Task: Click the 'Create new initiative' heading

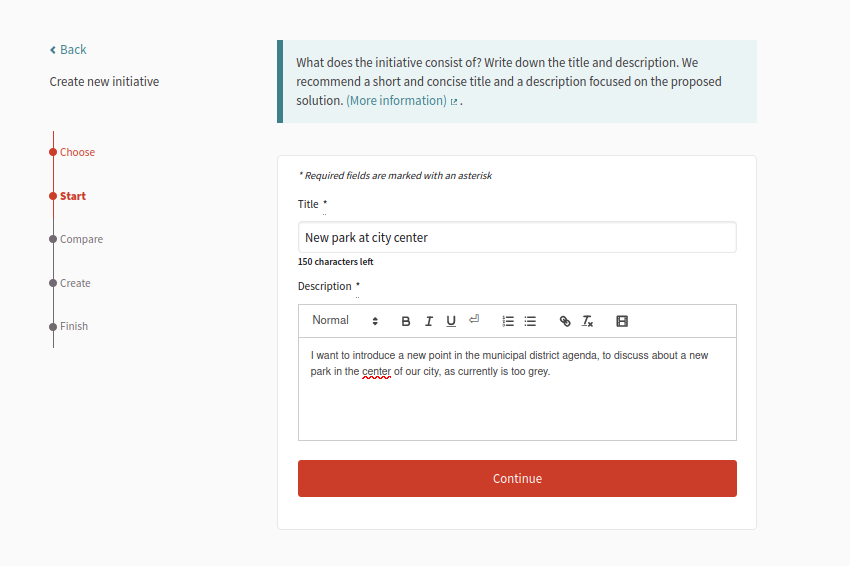Action: tap(104, 82)
